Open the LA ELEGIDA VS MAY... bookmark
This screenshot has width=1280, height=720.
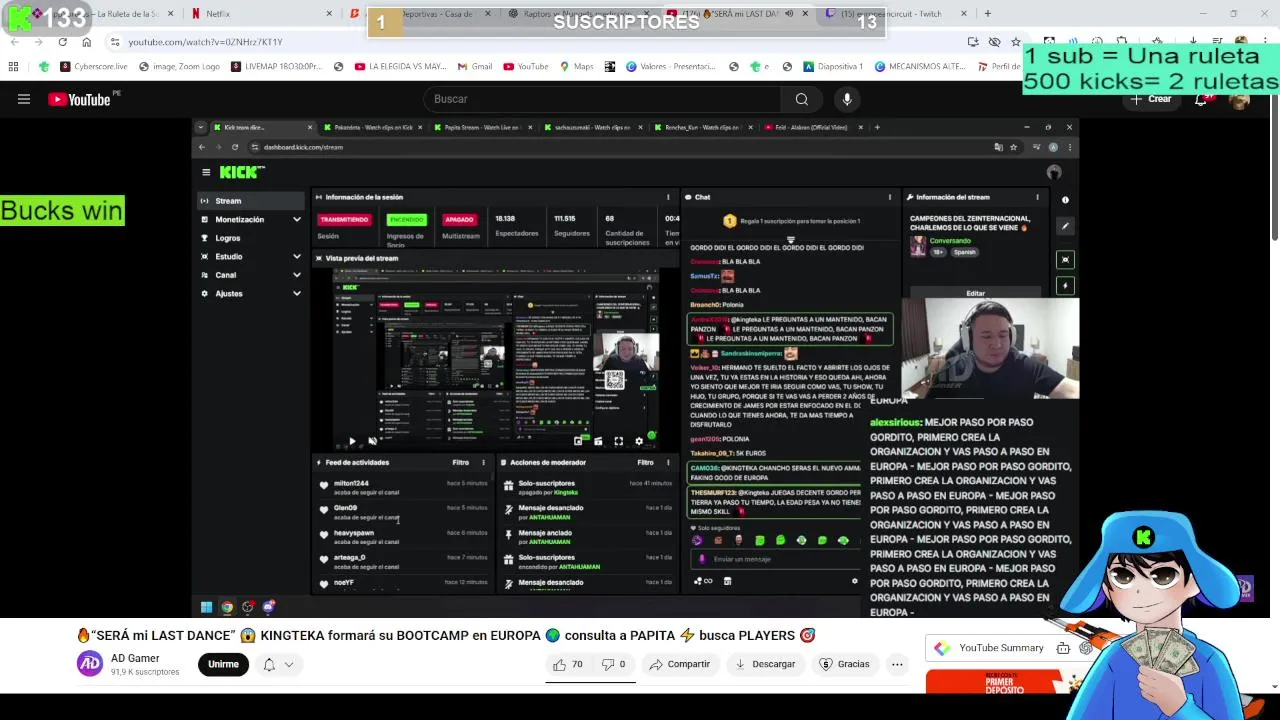(399, 67)
